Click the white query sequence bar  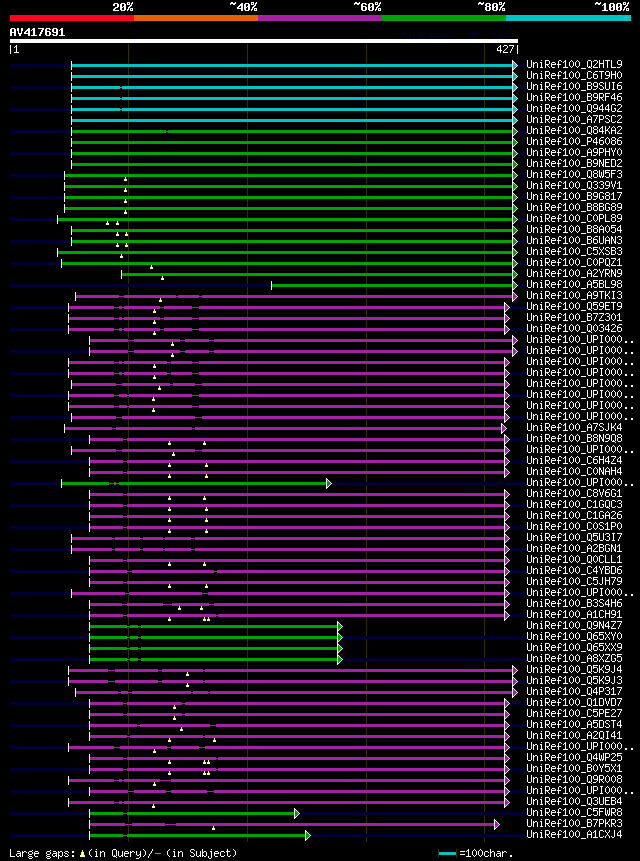[263, 41]
